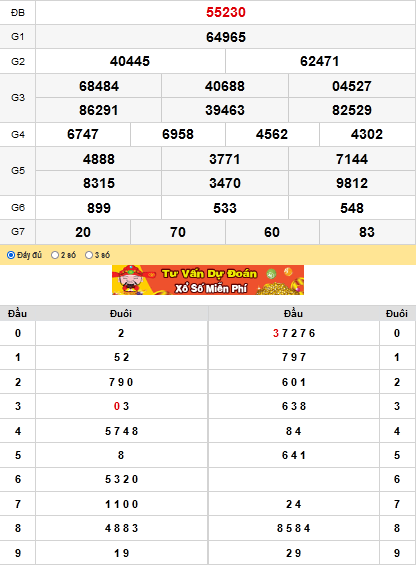Click the G5 row label

pyautogui.click(x=18, y=171)
